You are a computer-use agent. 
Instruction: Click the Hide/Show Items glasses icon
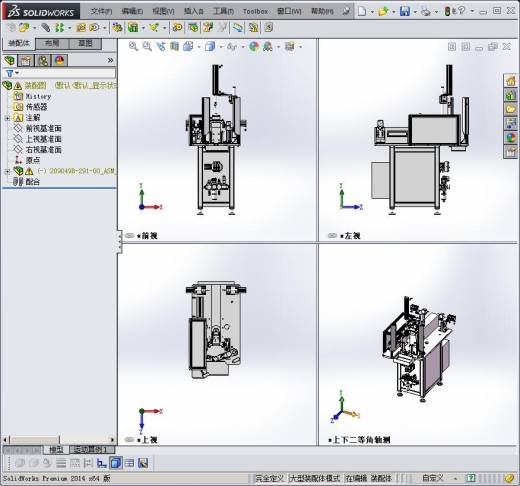pyautogui.click(x=232, y=47)
